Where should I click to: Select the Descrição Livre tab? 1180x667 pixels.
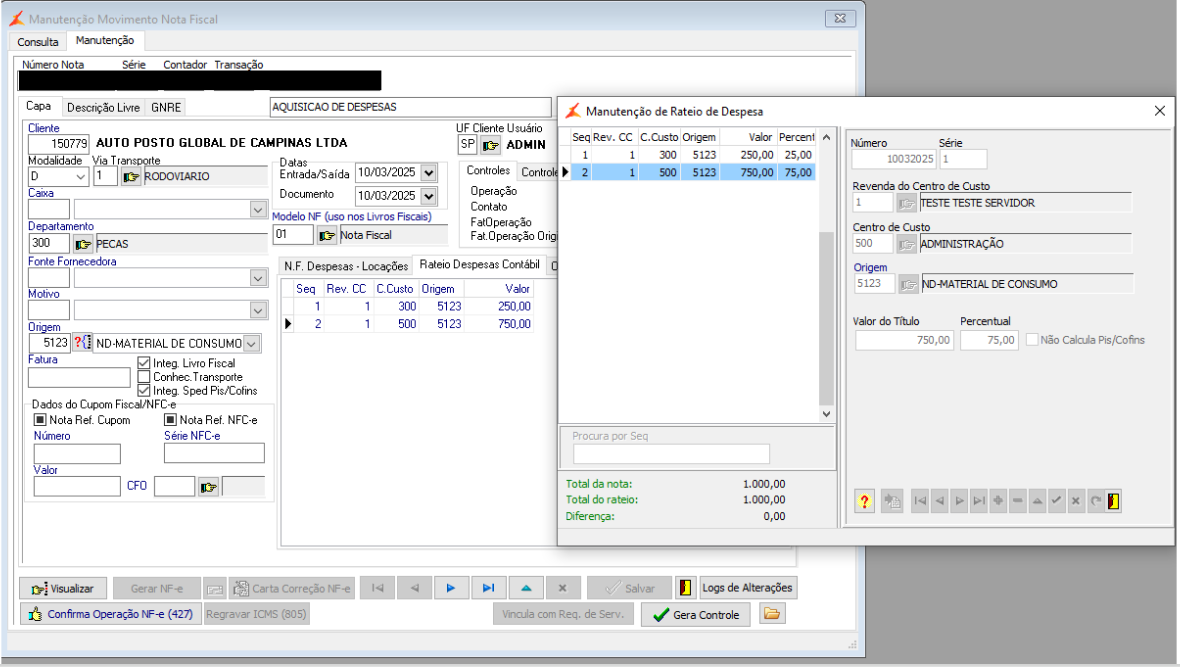103,108
